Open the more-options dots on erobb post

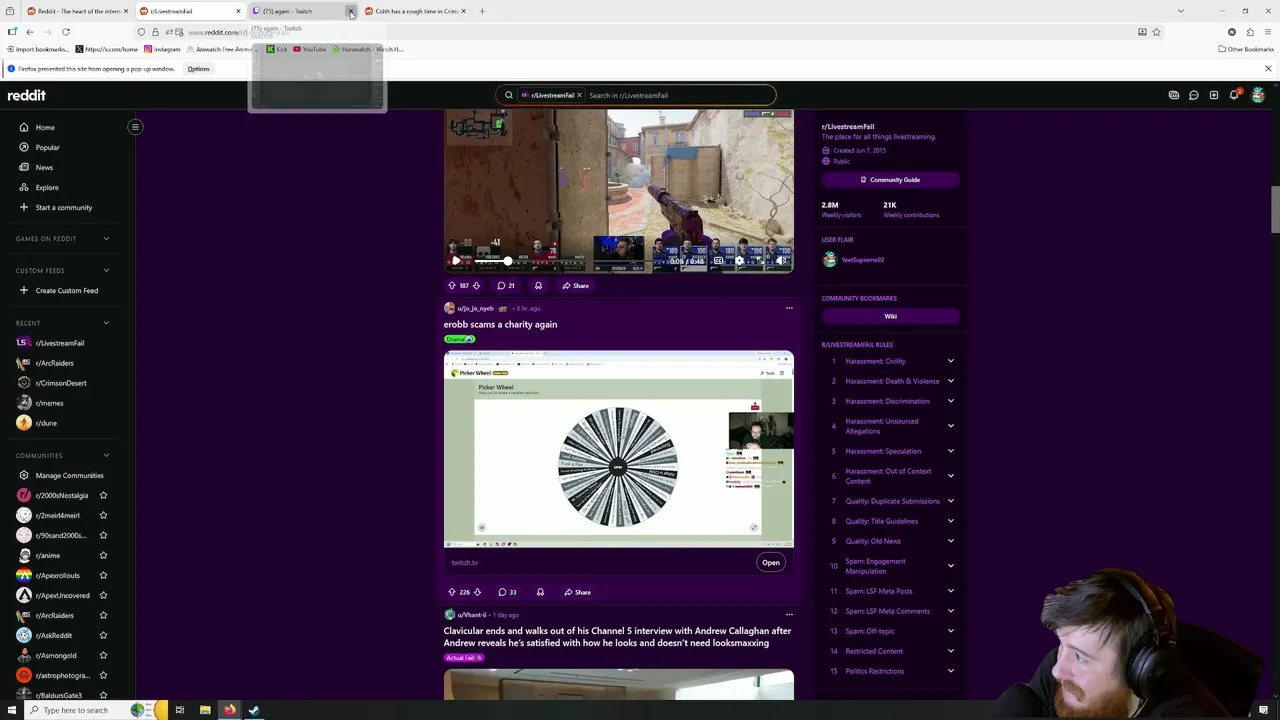[789, 308]
